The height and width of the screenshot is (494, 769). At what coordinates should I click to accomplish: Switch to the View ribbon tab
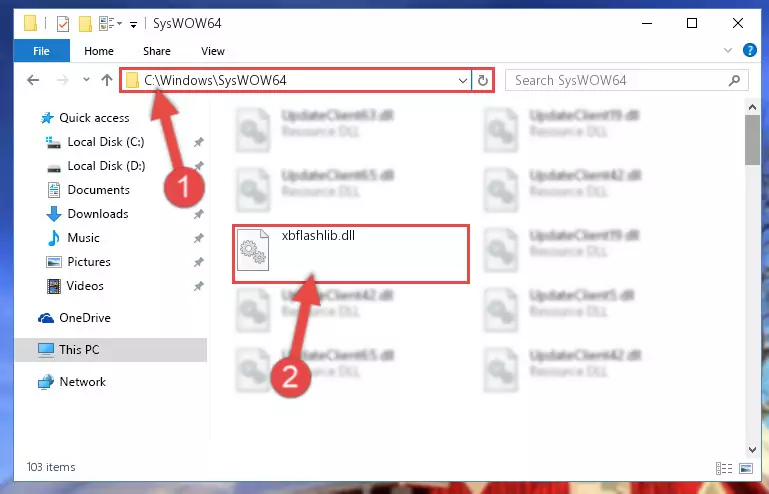(213, 51)
